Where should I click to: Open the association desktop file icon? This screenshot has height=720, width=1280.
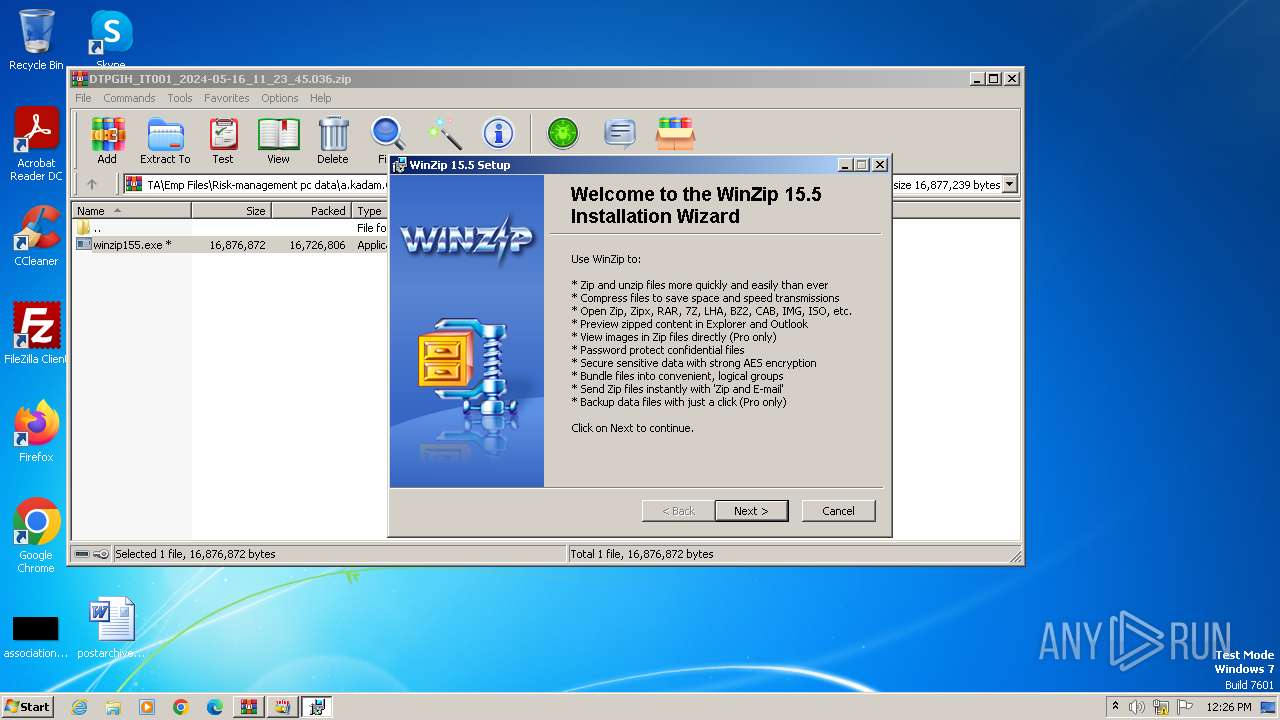(36, 636)
